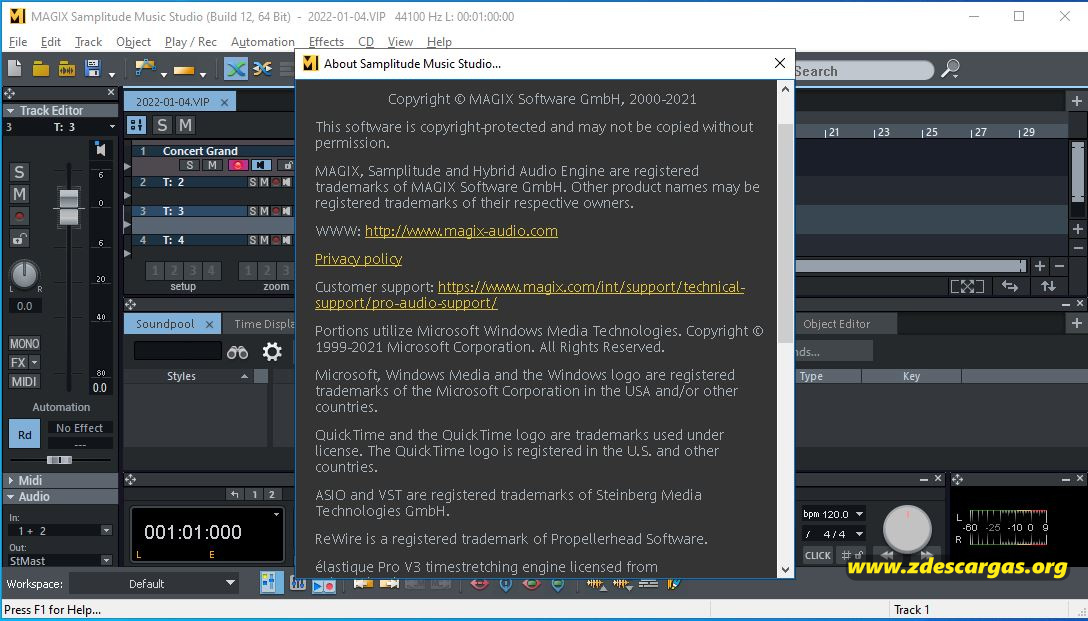Click the Track Editor volume fader
This screenshot has height=621, width=1088.
tap(69, 207)
